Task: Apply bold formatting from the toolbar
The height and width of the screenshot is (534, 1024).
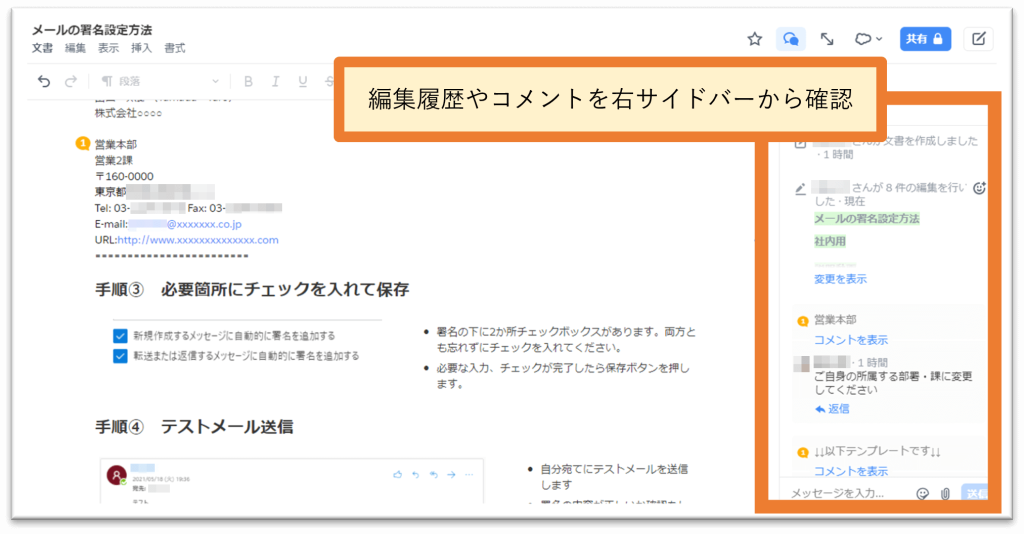Action: coord(248,81)
